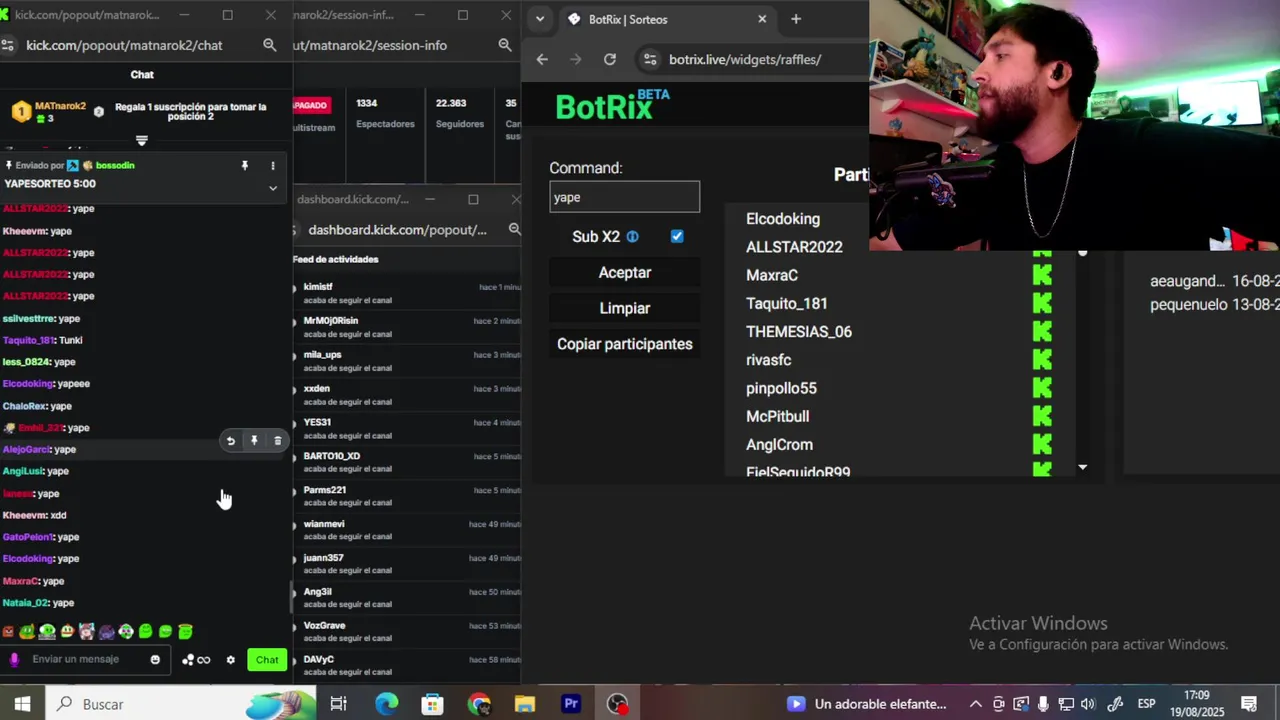Click the BotRix BETA logo

612,104
